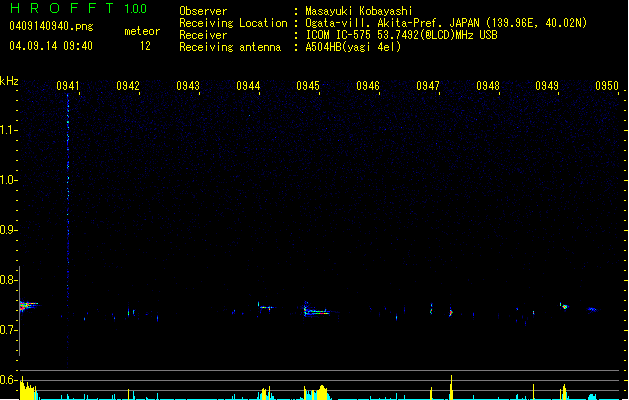Click the 0945 time marker
Viewport: 629px width, 400px height.
[x=308, y=86]
